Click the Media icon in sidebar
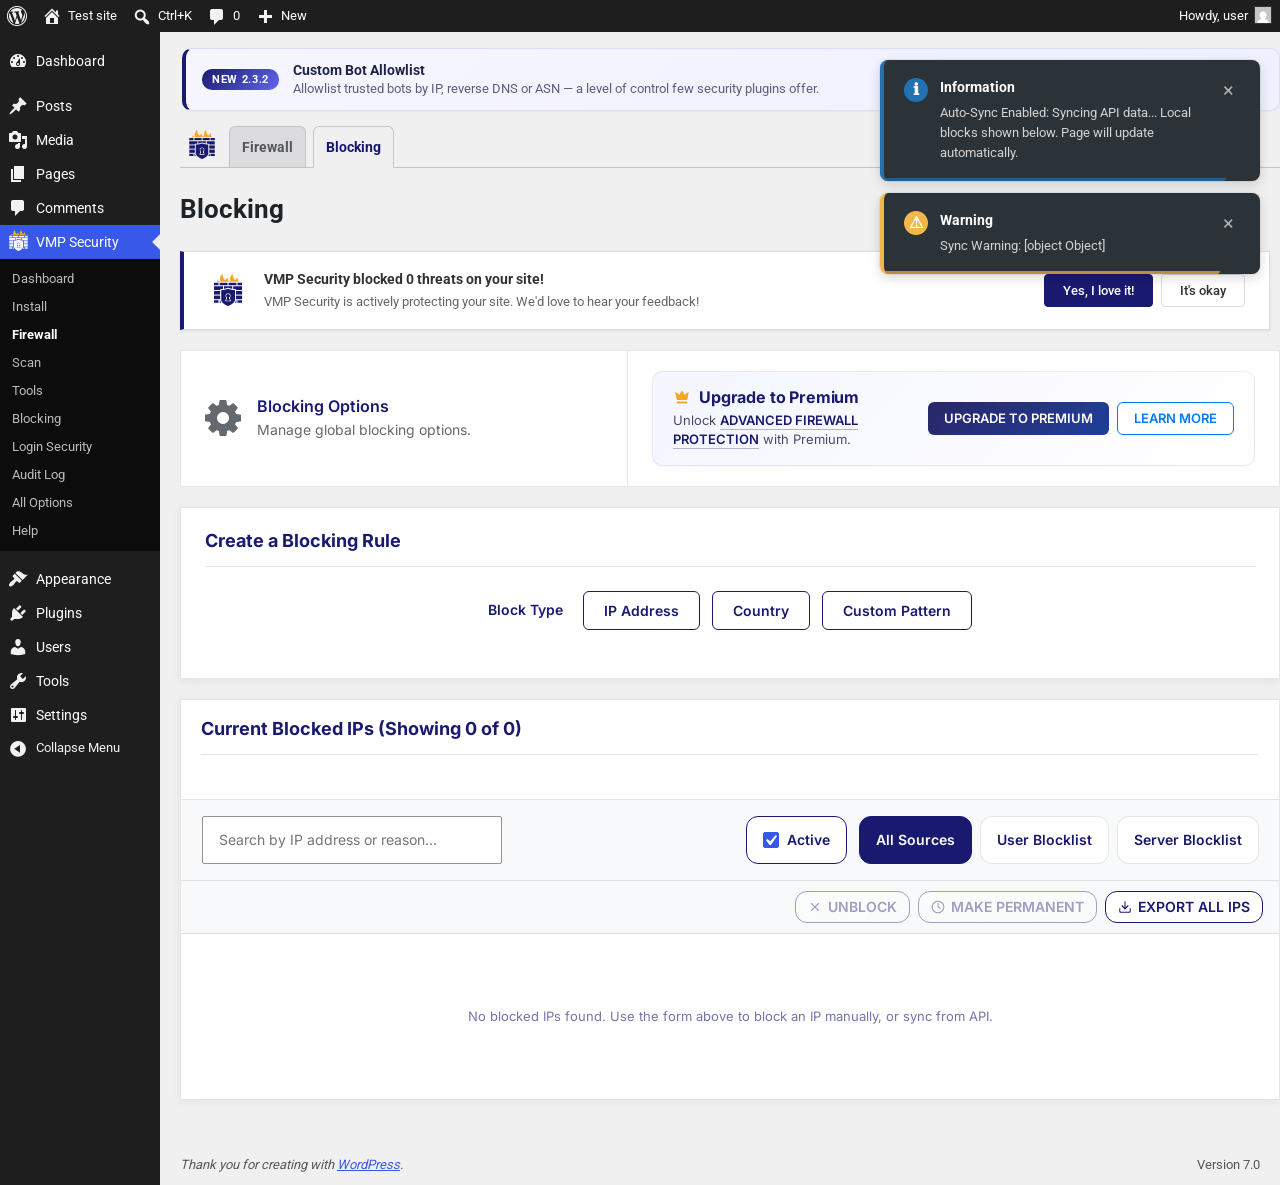Image resolution: width=1280 pixels, height=1185 pixels. click(18, 140)
